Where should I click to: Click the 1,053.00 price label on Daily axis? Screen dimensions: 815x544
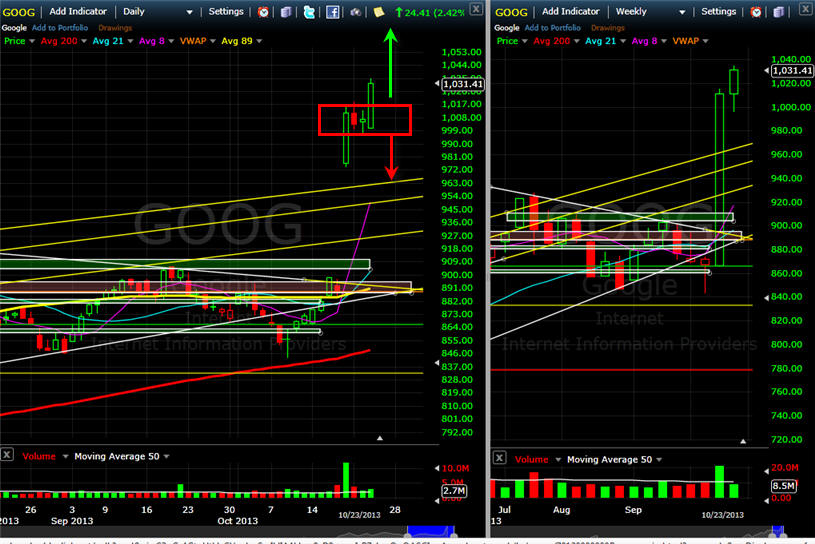[462, 52]
